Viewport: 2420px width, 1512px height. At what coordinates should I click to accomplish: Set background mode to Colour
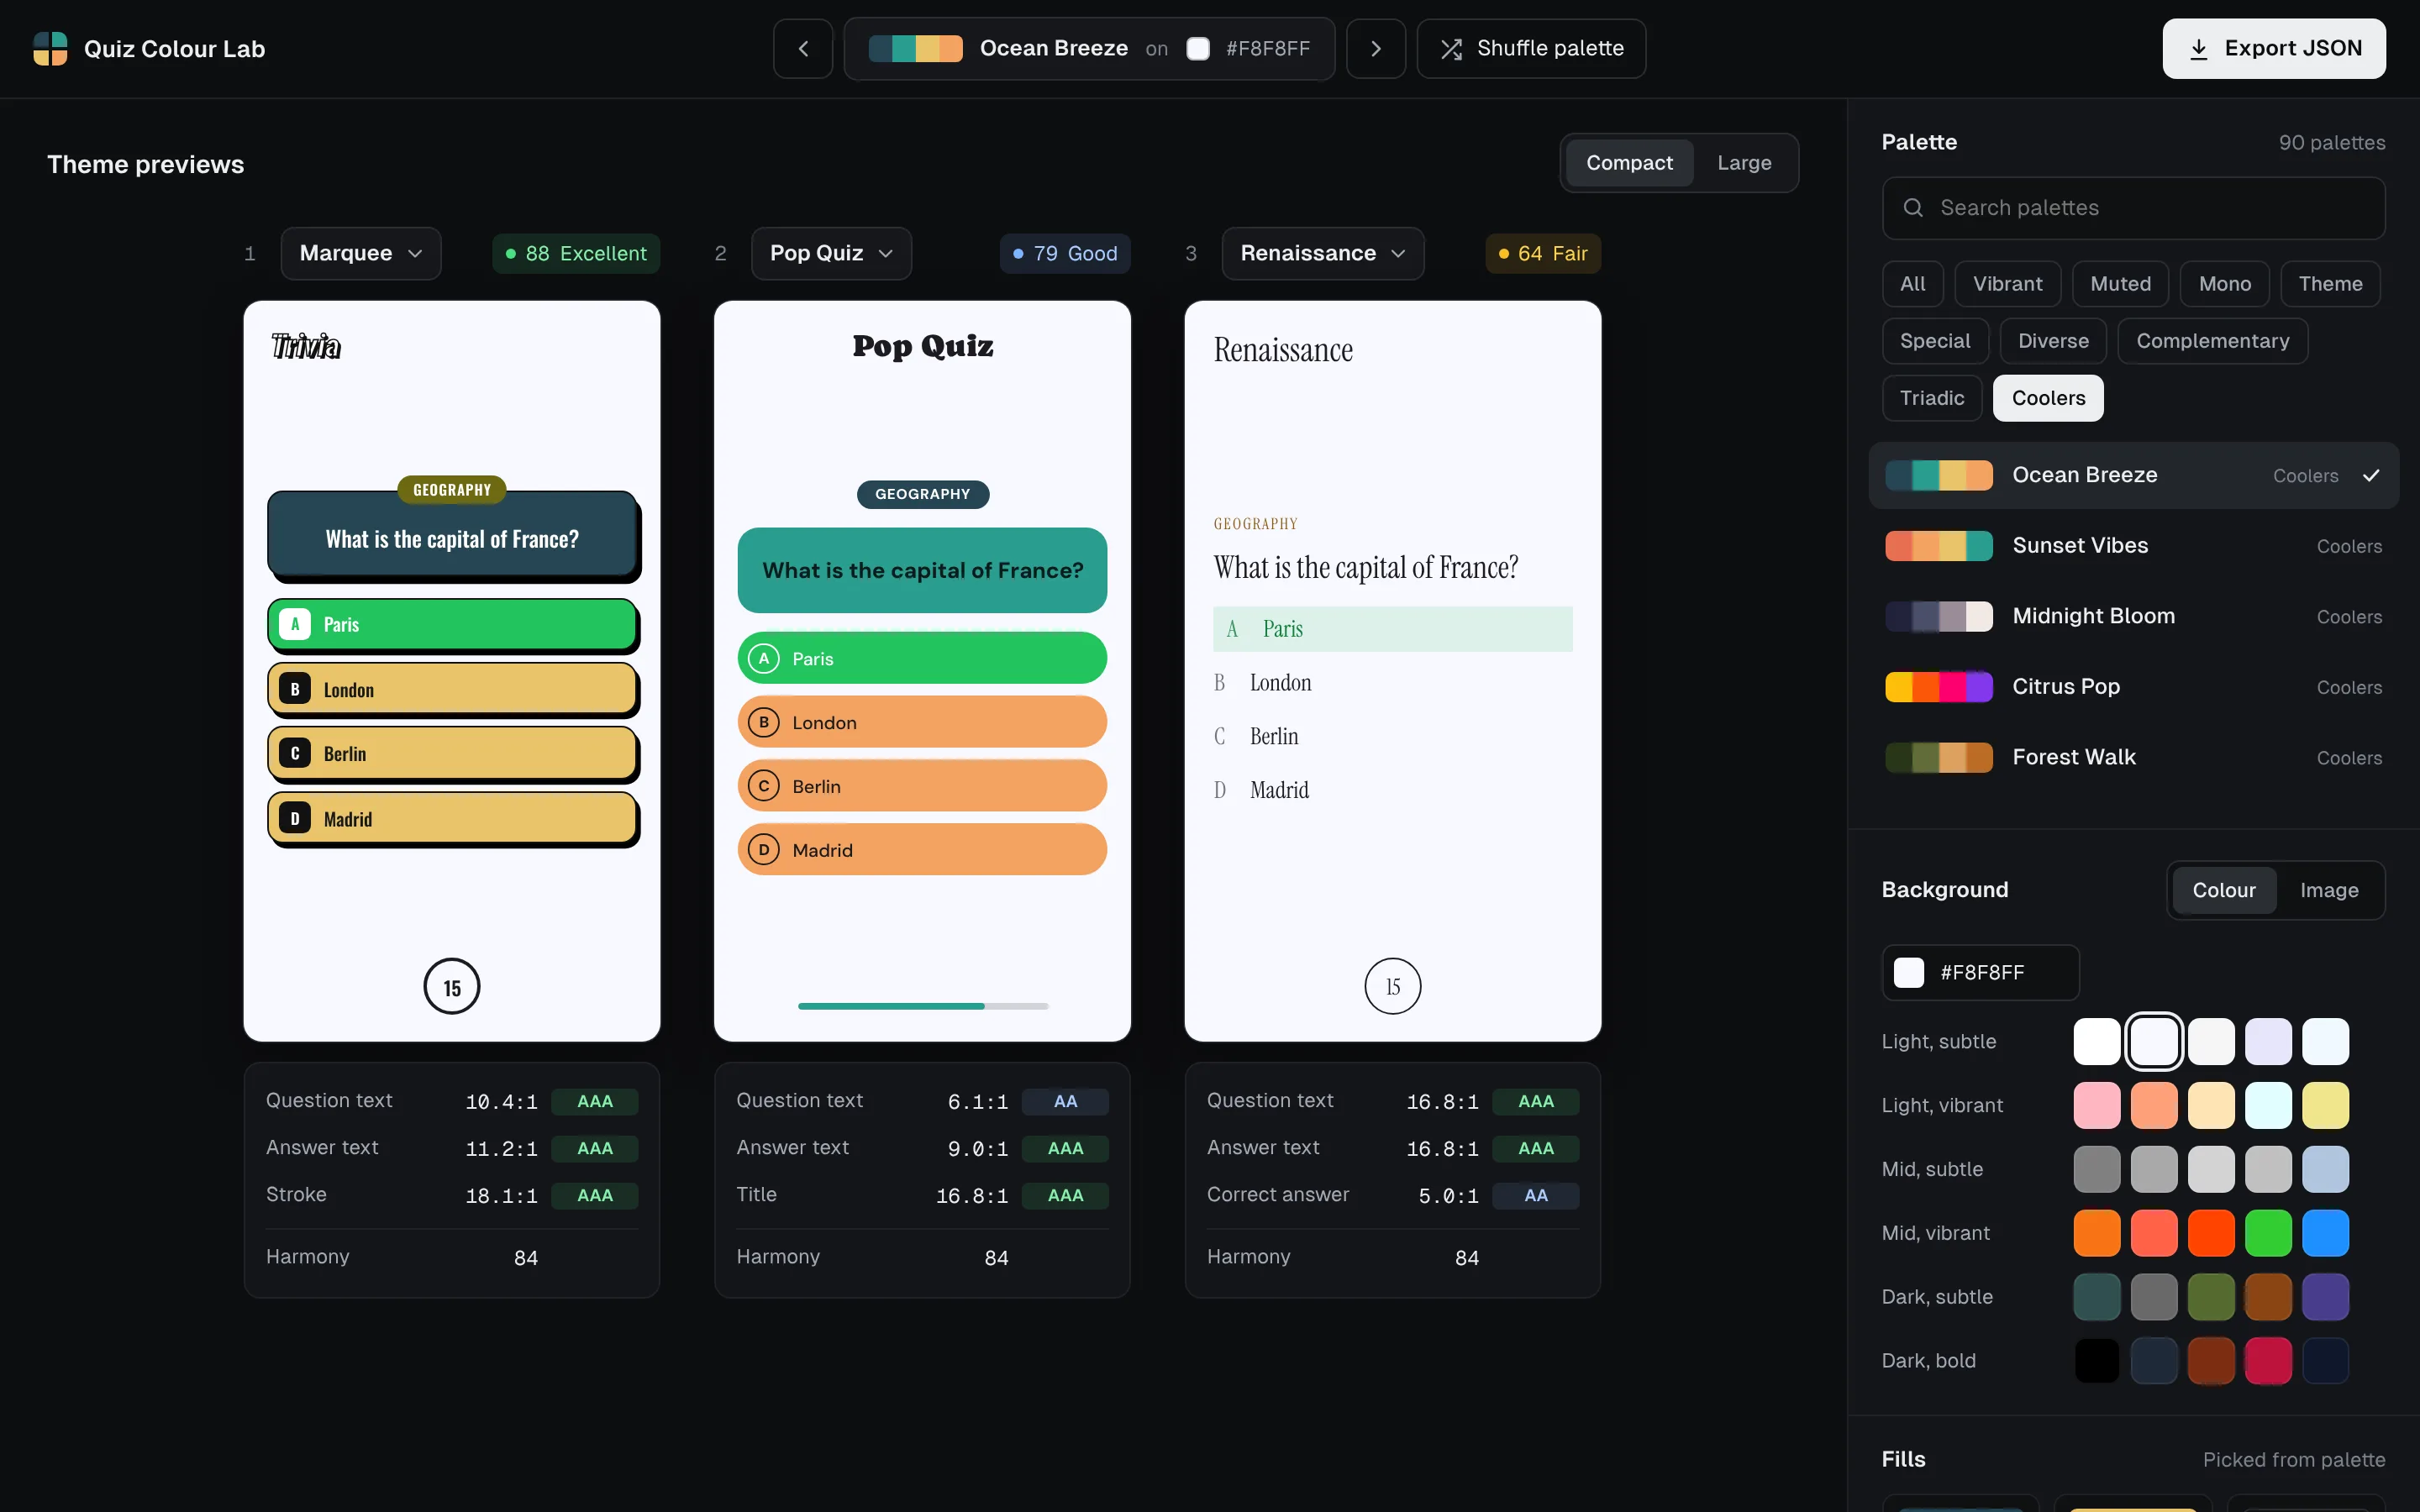click(x=2224, y=890)
